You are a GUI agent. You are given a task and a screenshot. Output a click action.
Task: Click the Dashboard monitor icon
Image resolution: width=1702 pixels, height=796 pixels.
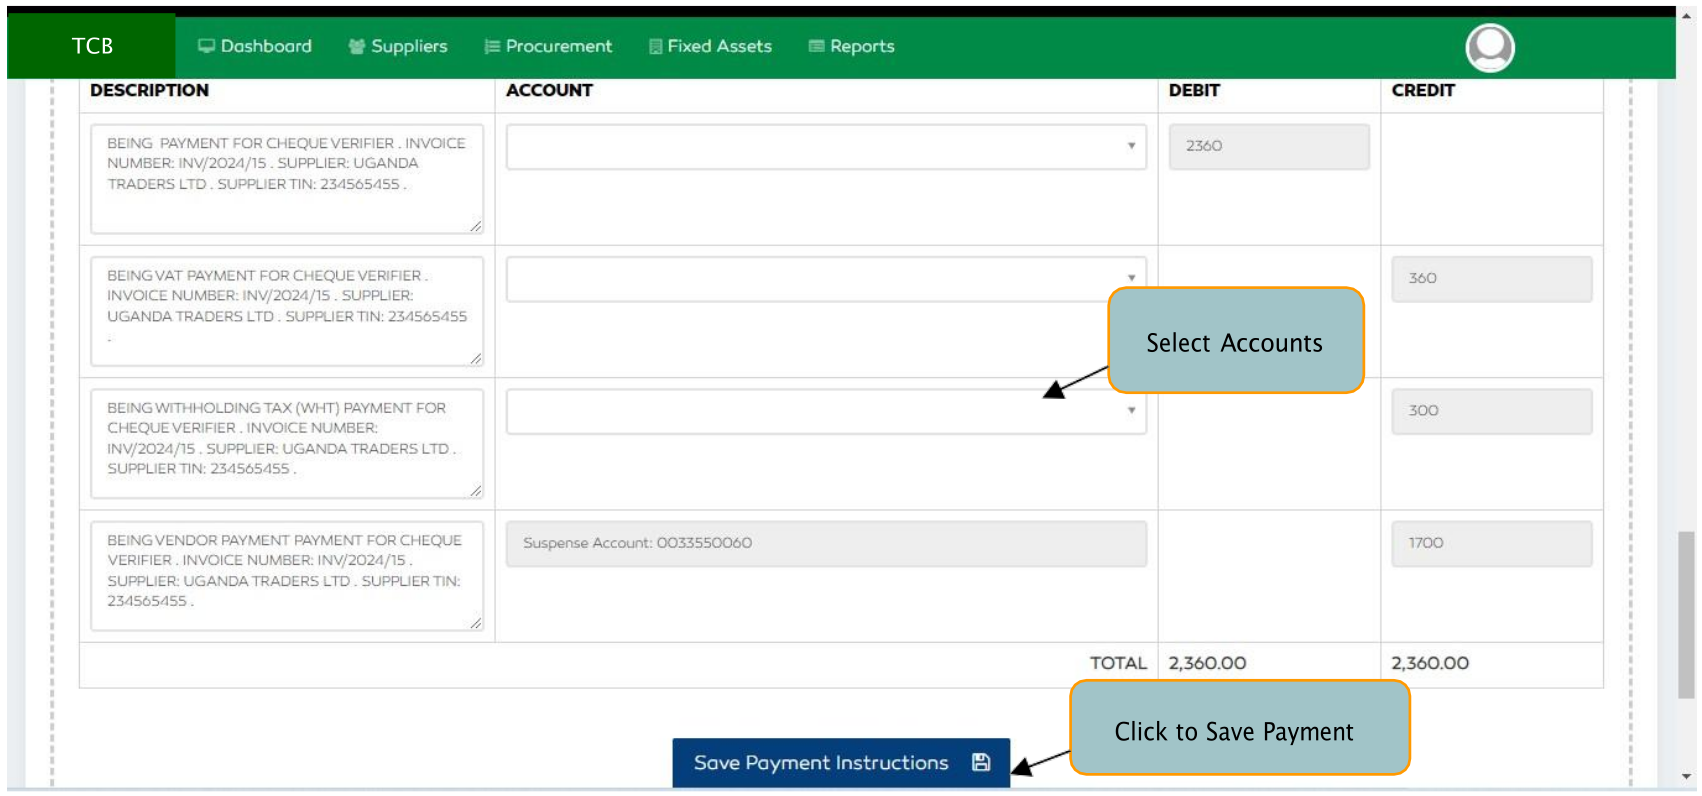[x=206, y=46]
